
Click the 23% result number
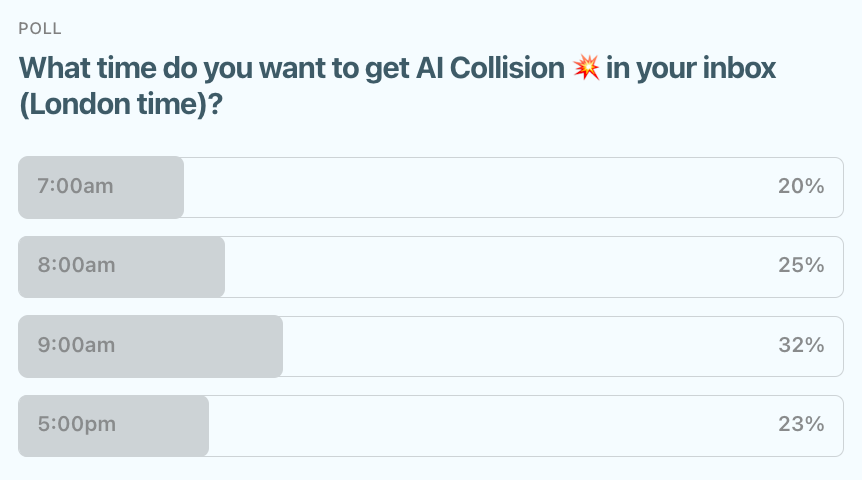(x=801, y=424)
